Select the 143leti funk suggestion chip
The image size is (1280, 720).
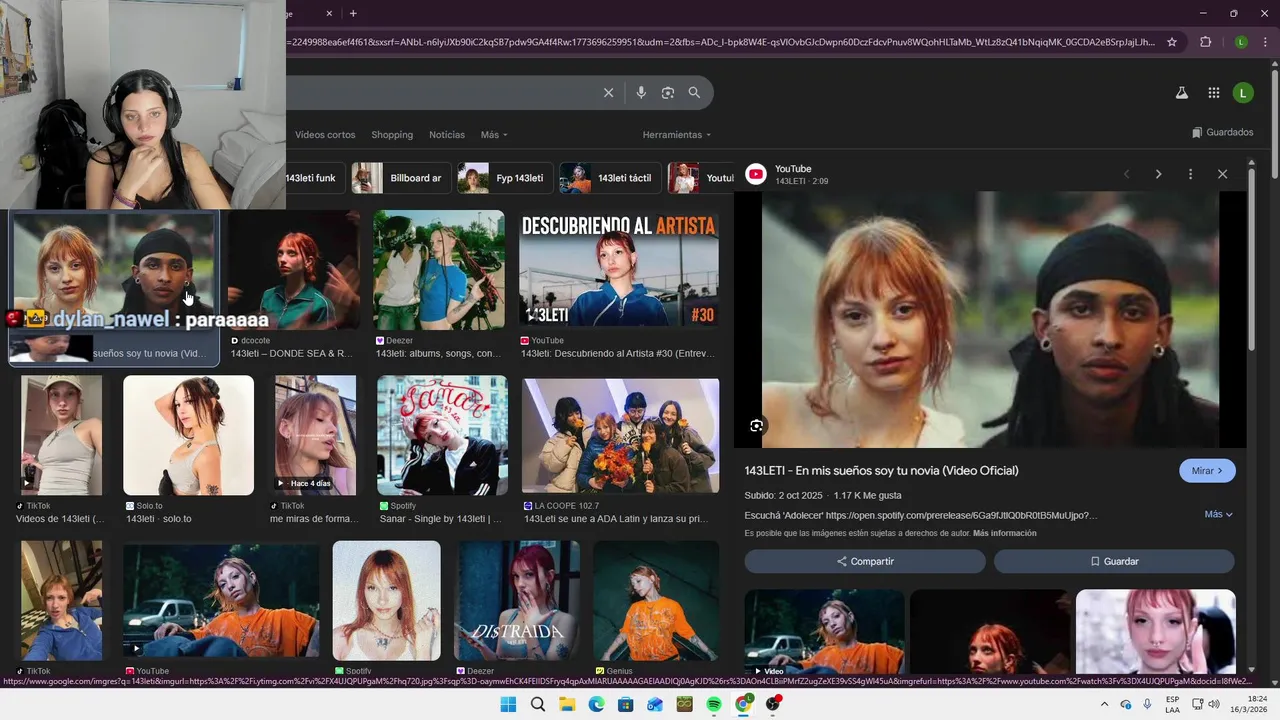(x=315, y=178)
